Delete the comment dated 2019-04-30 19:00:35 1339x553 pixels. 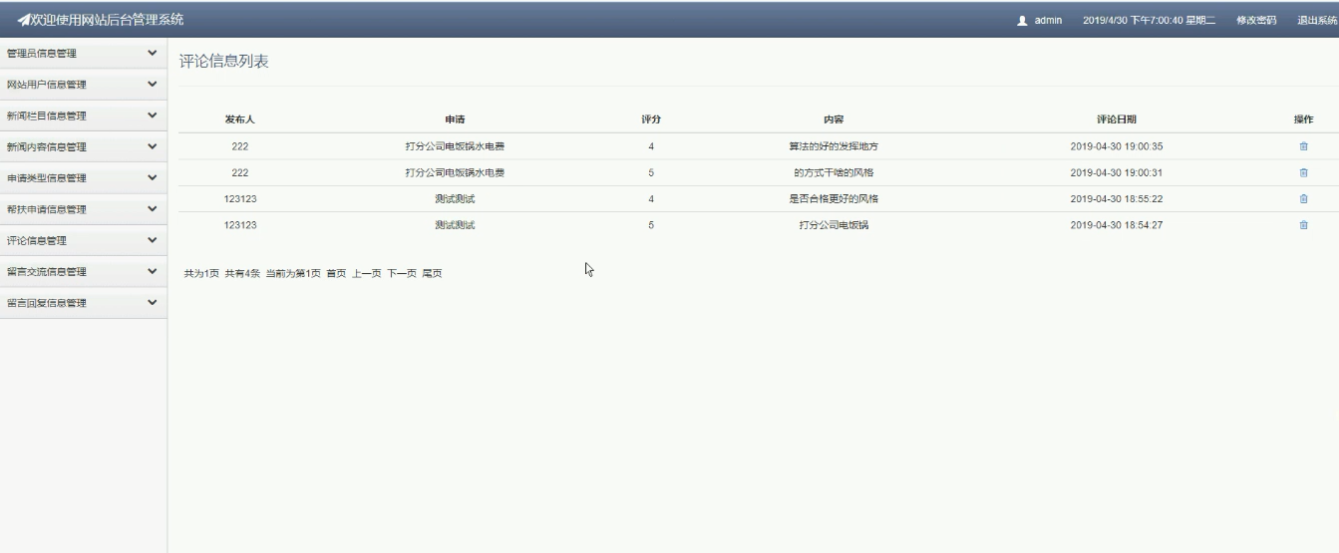[1303, 147]
